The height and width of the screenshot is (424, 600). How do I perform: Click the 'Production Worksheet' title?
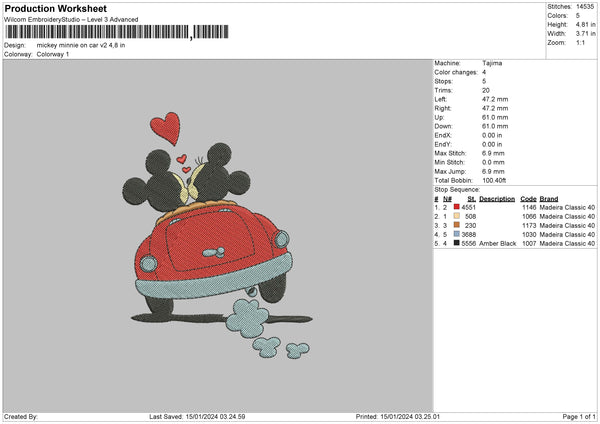55,8
